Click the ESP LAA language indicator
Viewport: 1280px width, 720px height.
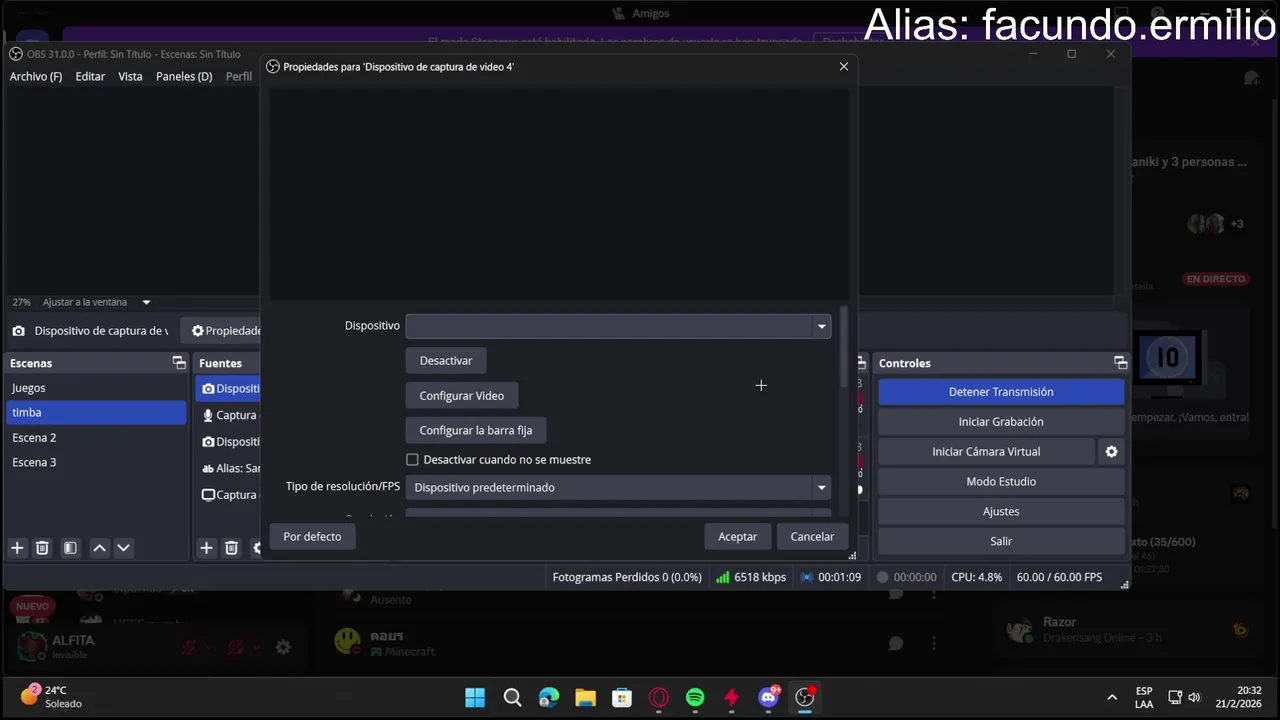point(1144,697)
